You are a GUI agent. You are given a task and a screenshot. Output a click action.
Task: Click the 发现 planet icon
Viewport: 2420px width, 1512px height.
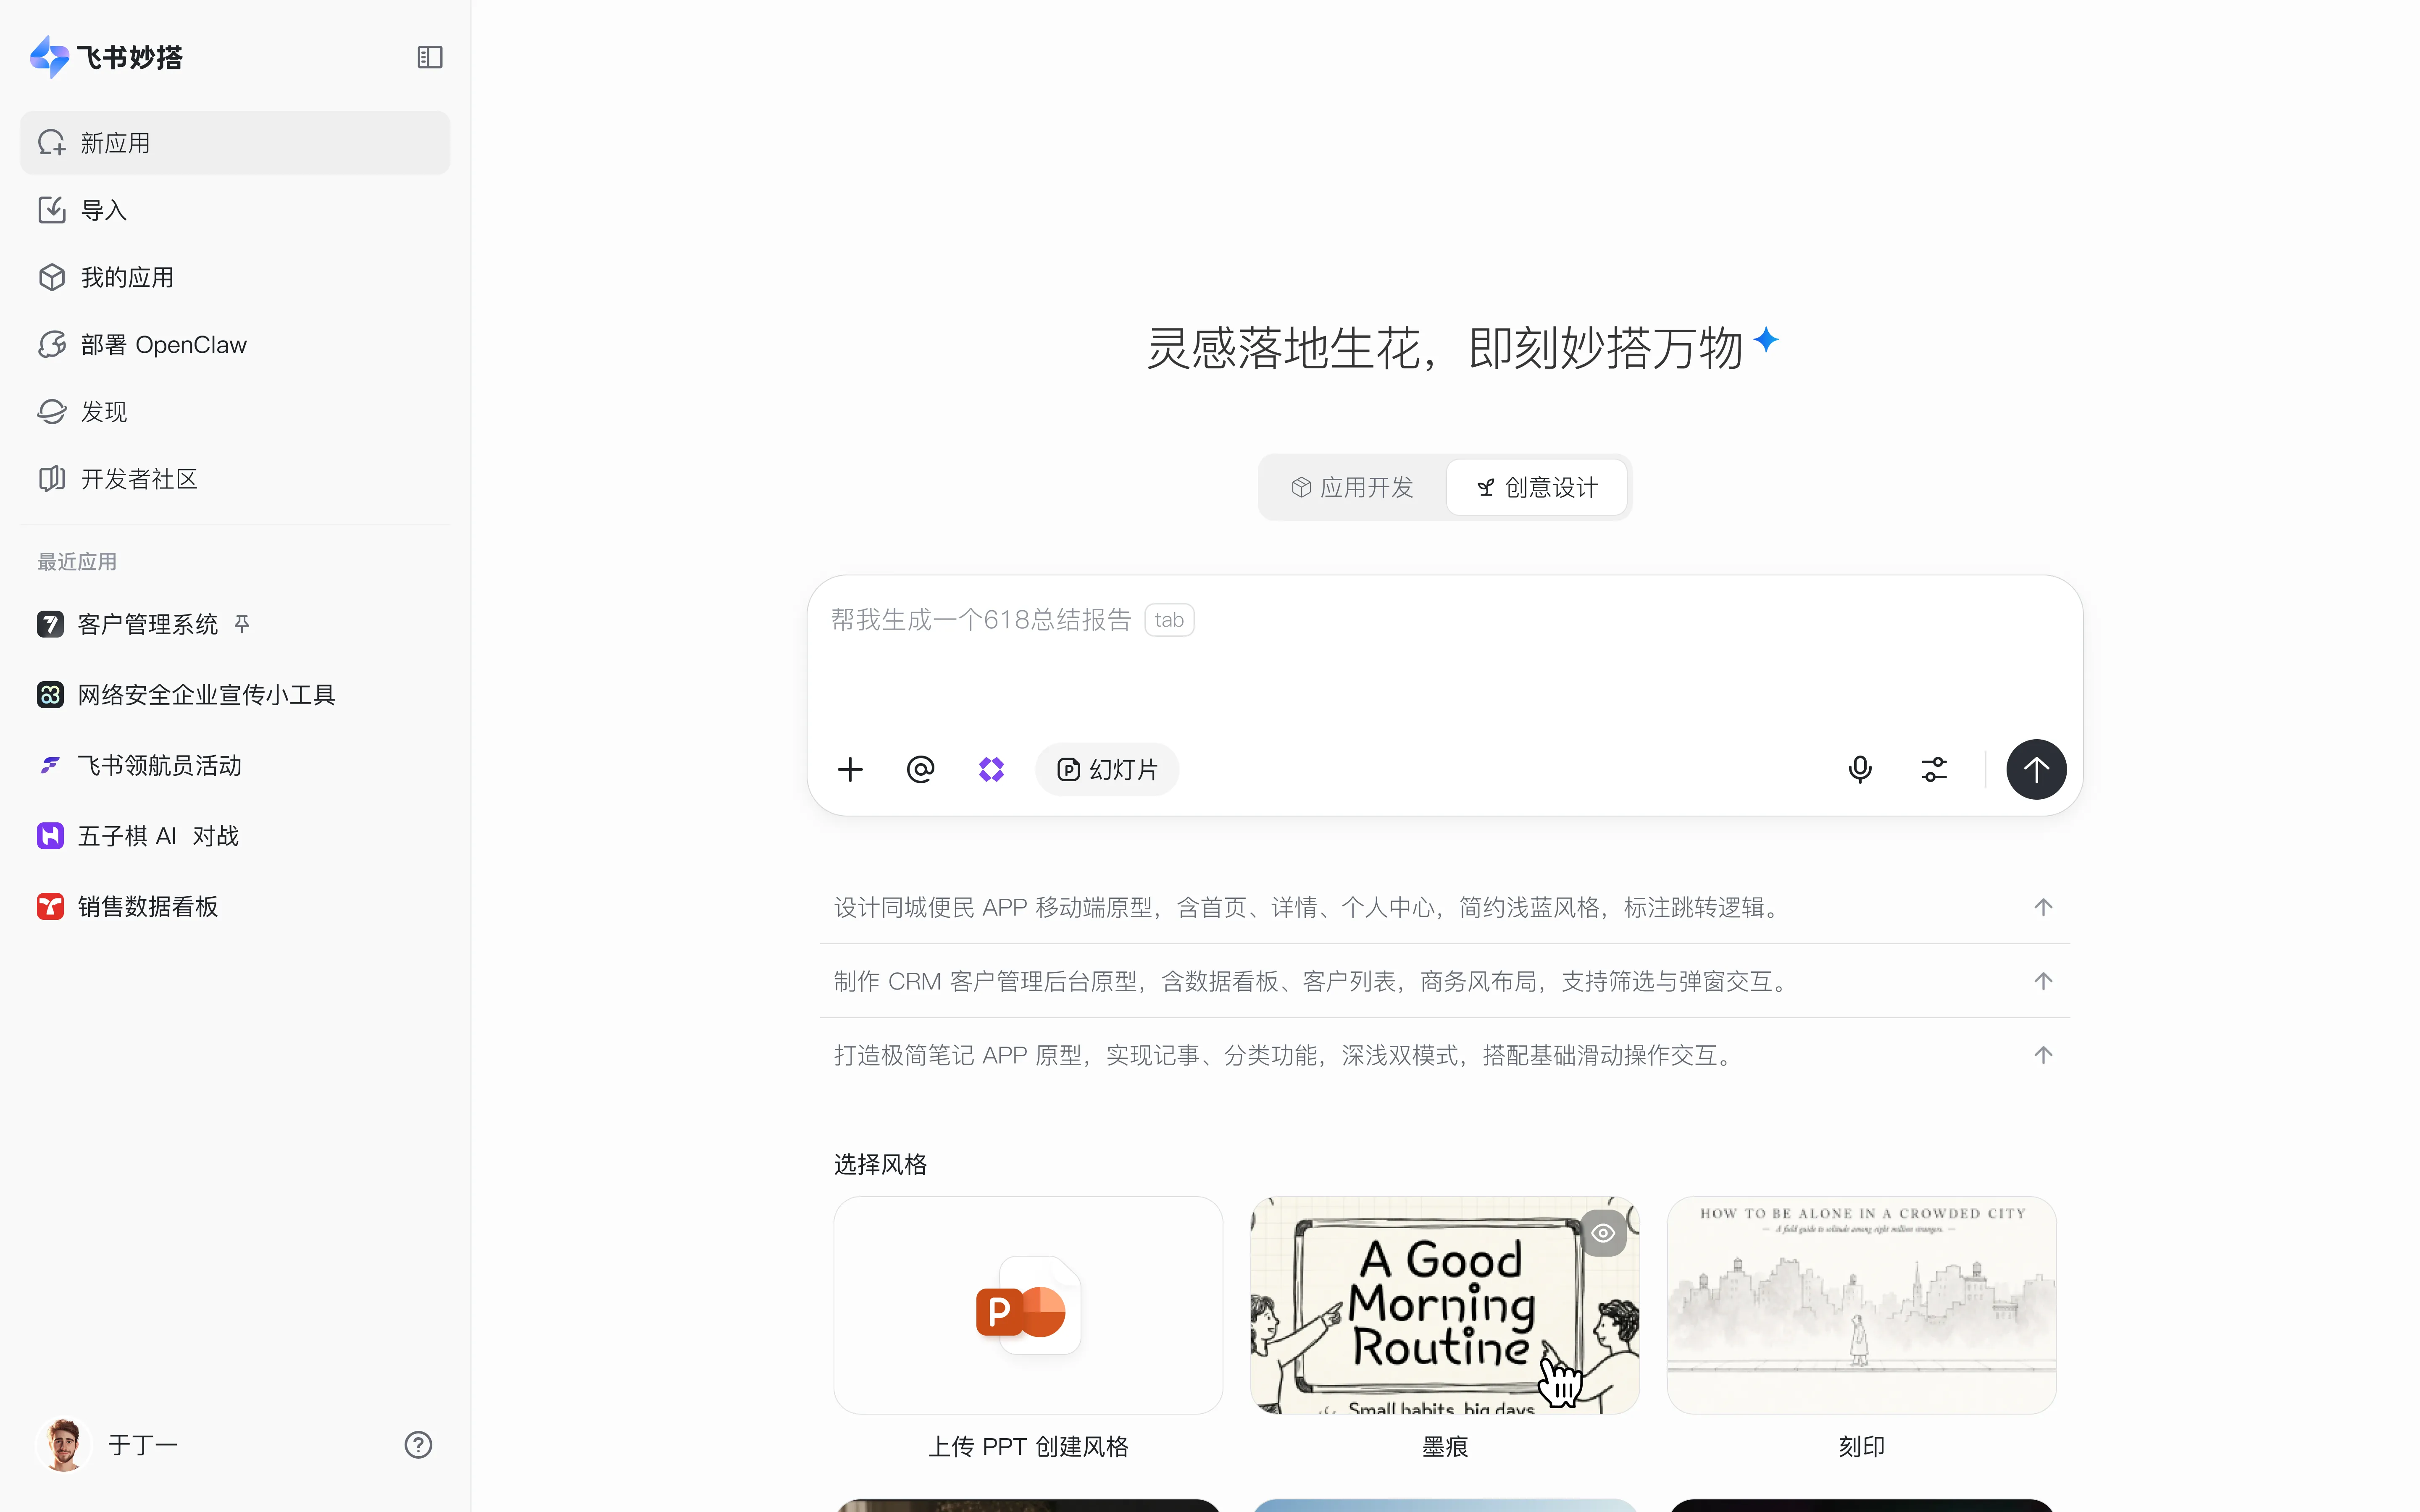(52, 411)
